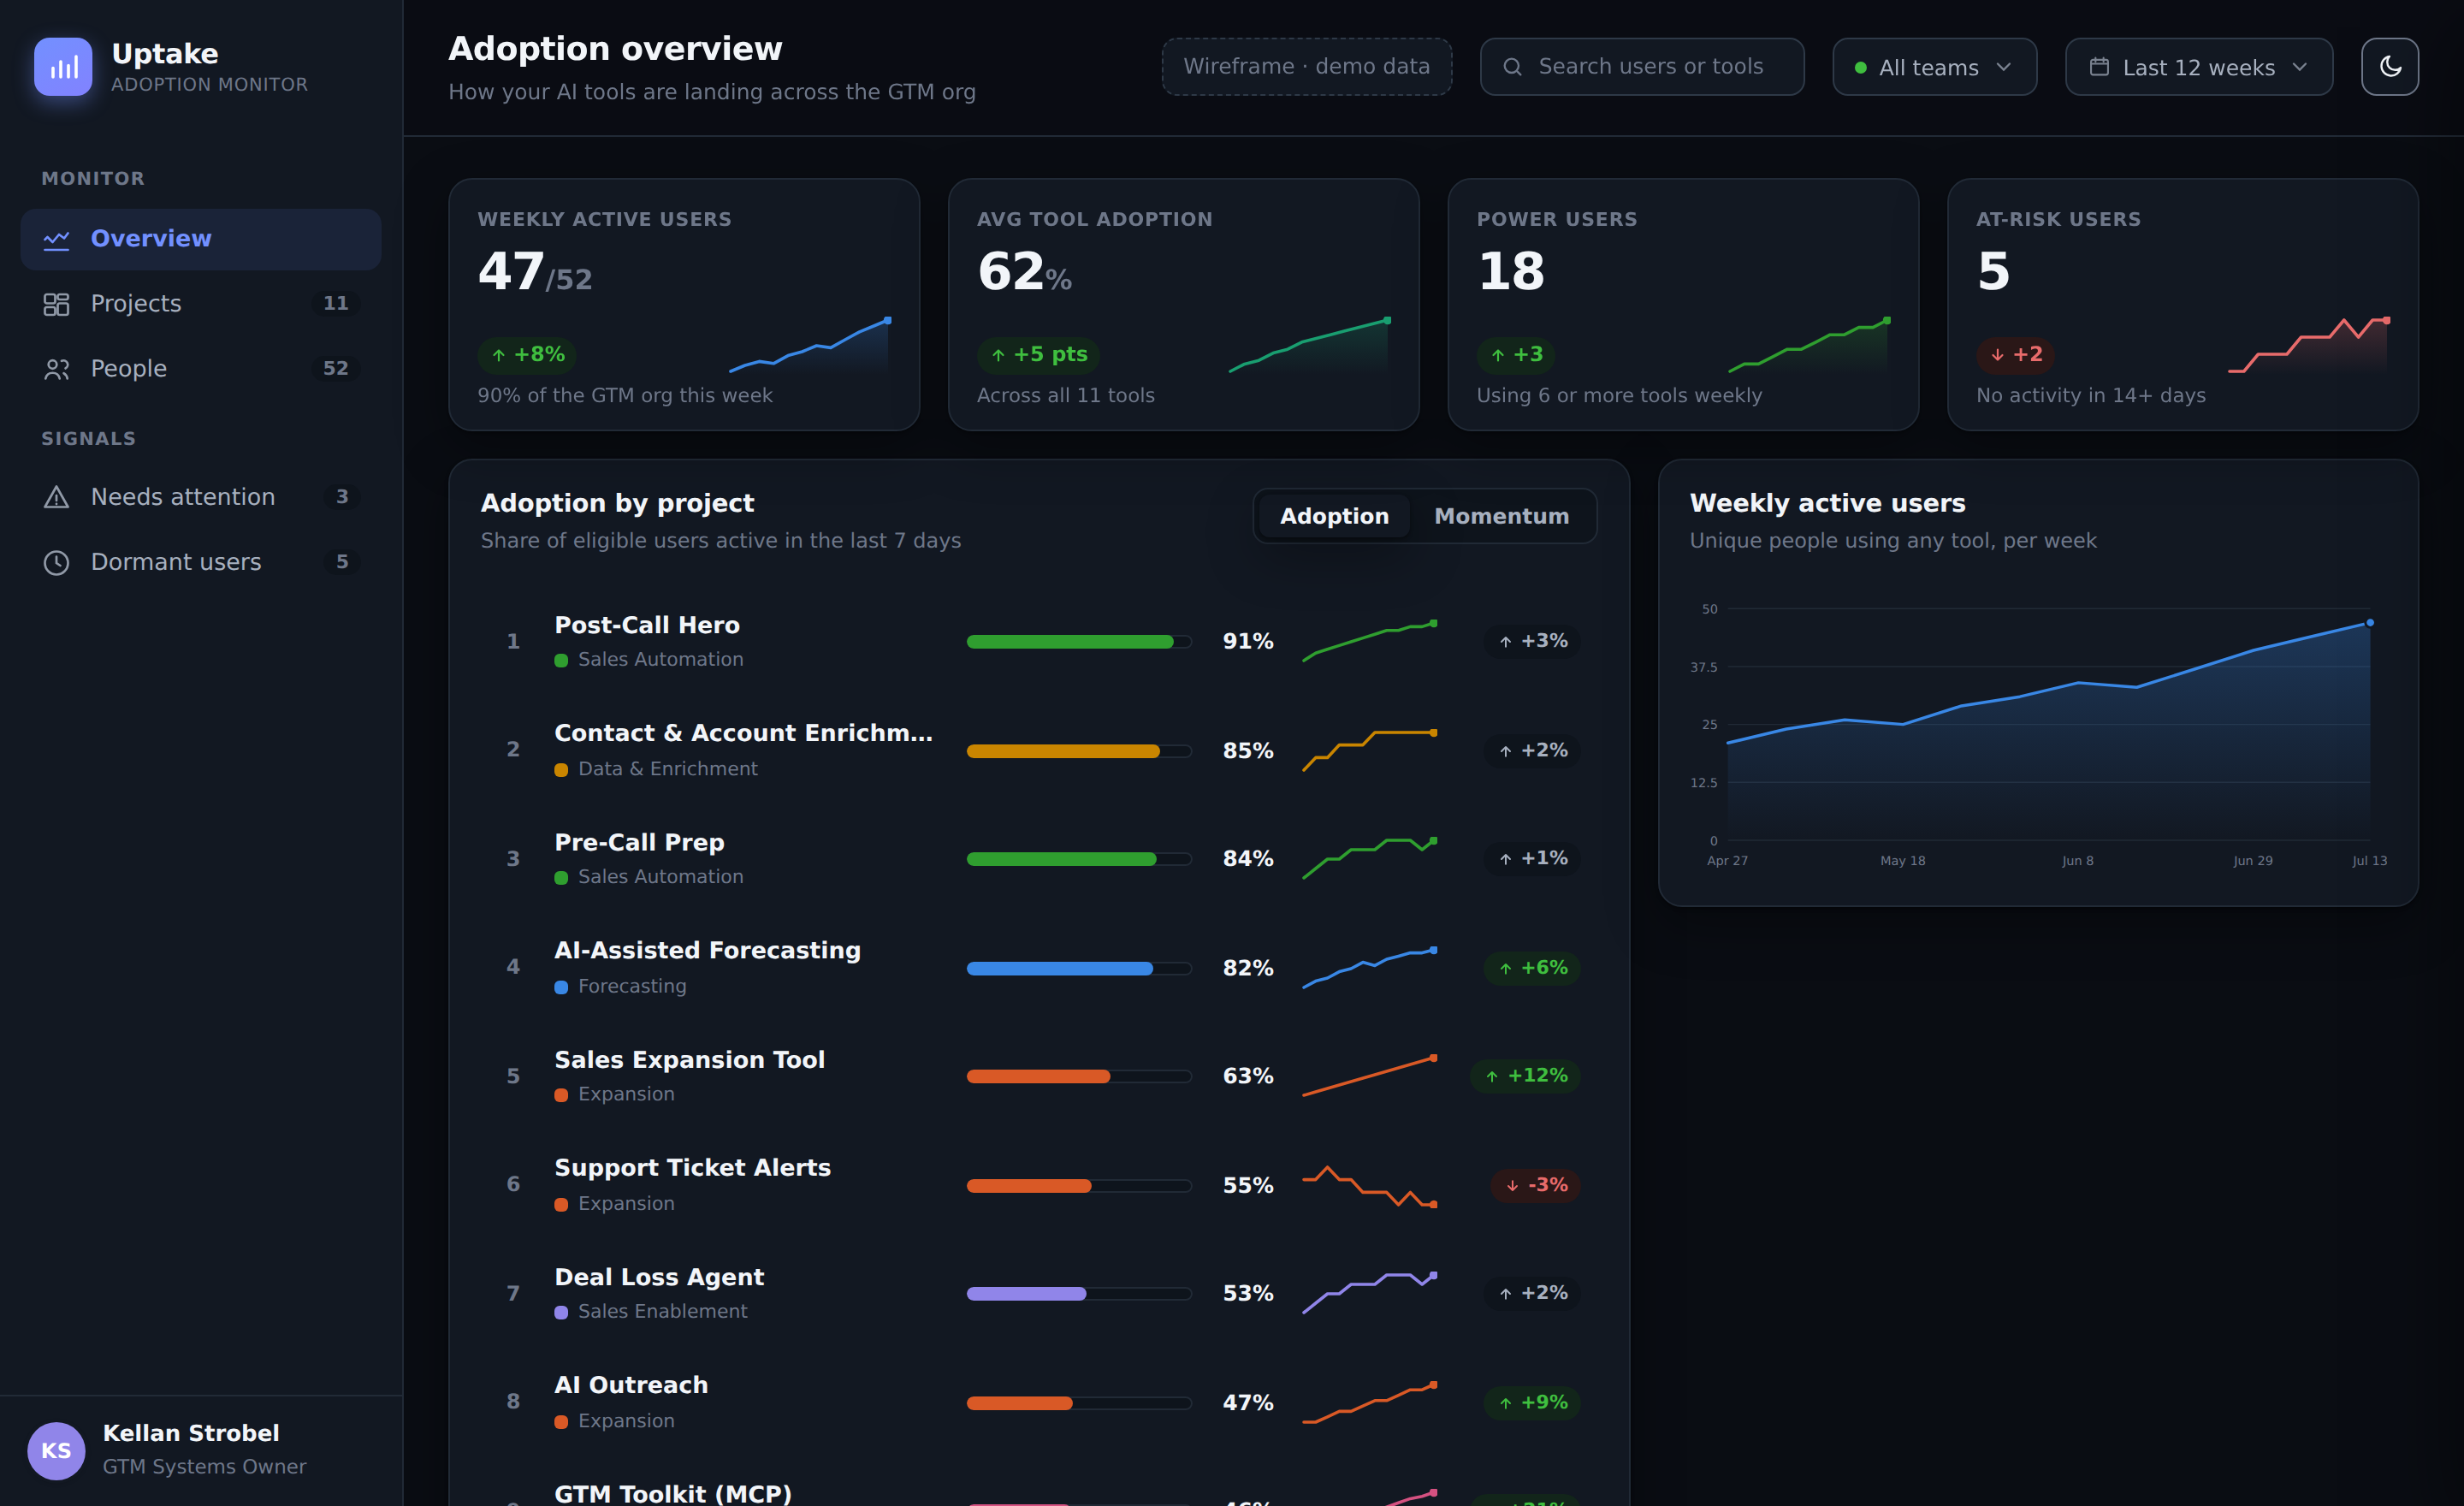Click the Post-Call Hero +3% change badge

click(x=1532, y=641)
